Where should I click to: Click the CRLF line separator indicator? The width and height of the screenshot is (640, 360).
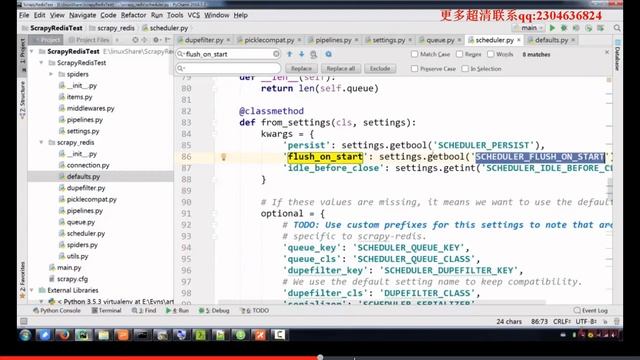(562, 322)
